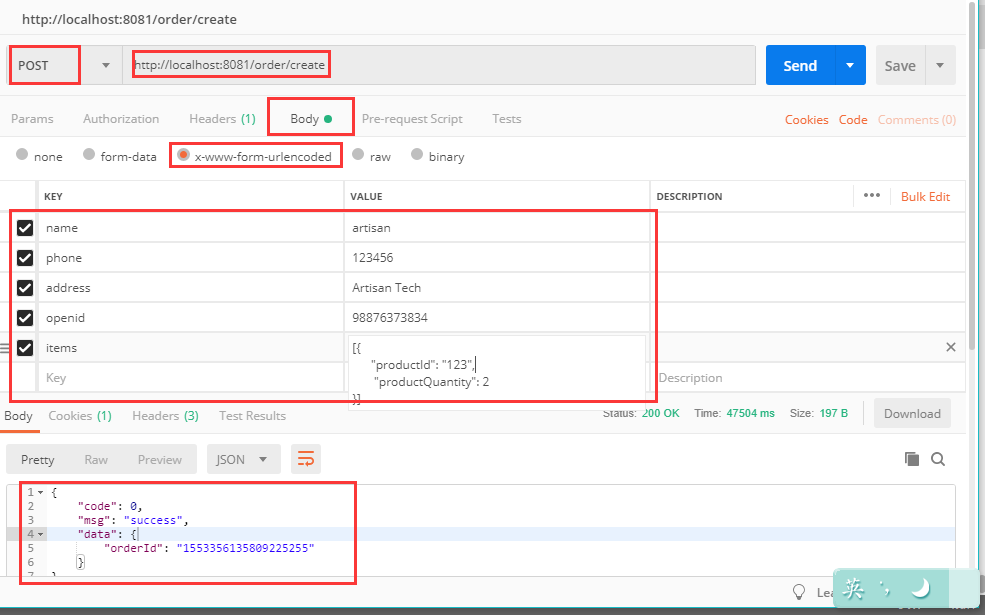Switch to the Test Results tab

(253, 416)
